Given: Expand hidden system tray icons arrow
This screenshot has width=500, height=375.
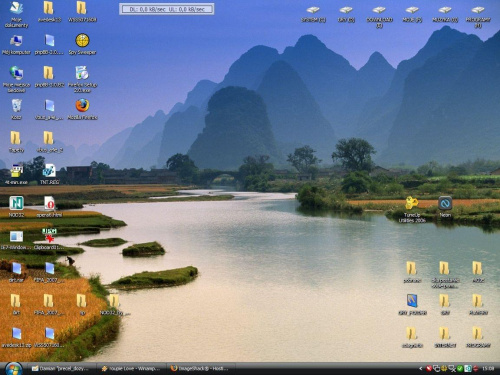Looking at the screenshot, I should pos(421,368).
